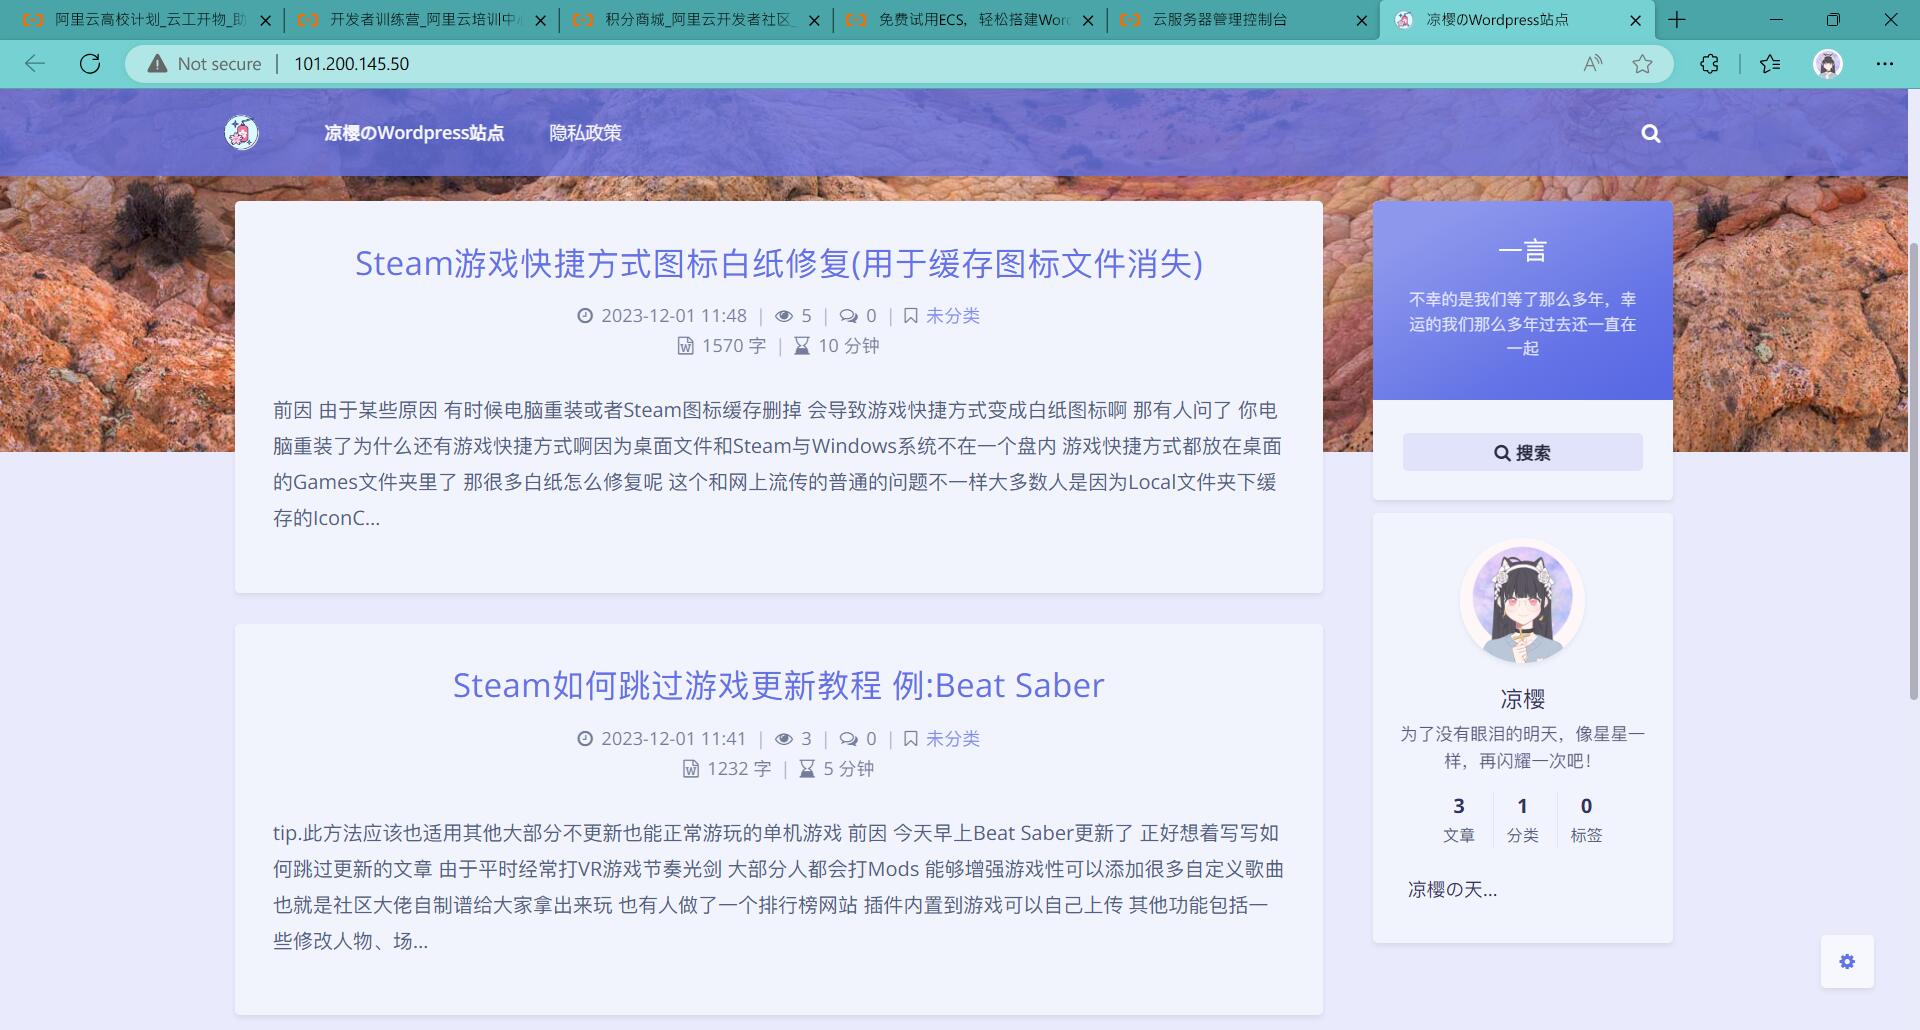
Task: Click the 凉樱の天... sidebar entry
Action: pyautogui.click(x=1452, y=889)
